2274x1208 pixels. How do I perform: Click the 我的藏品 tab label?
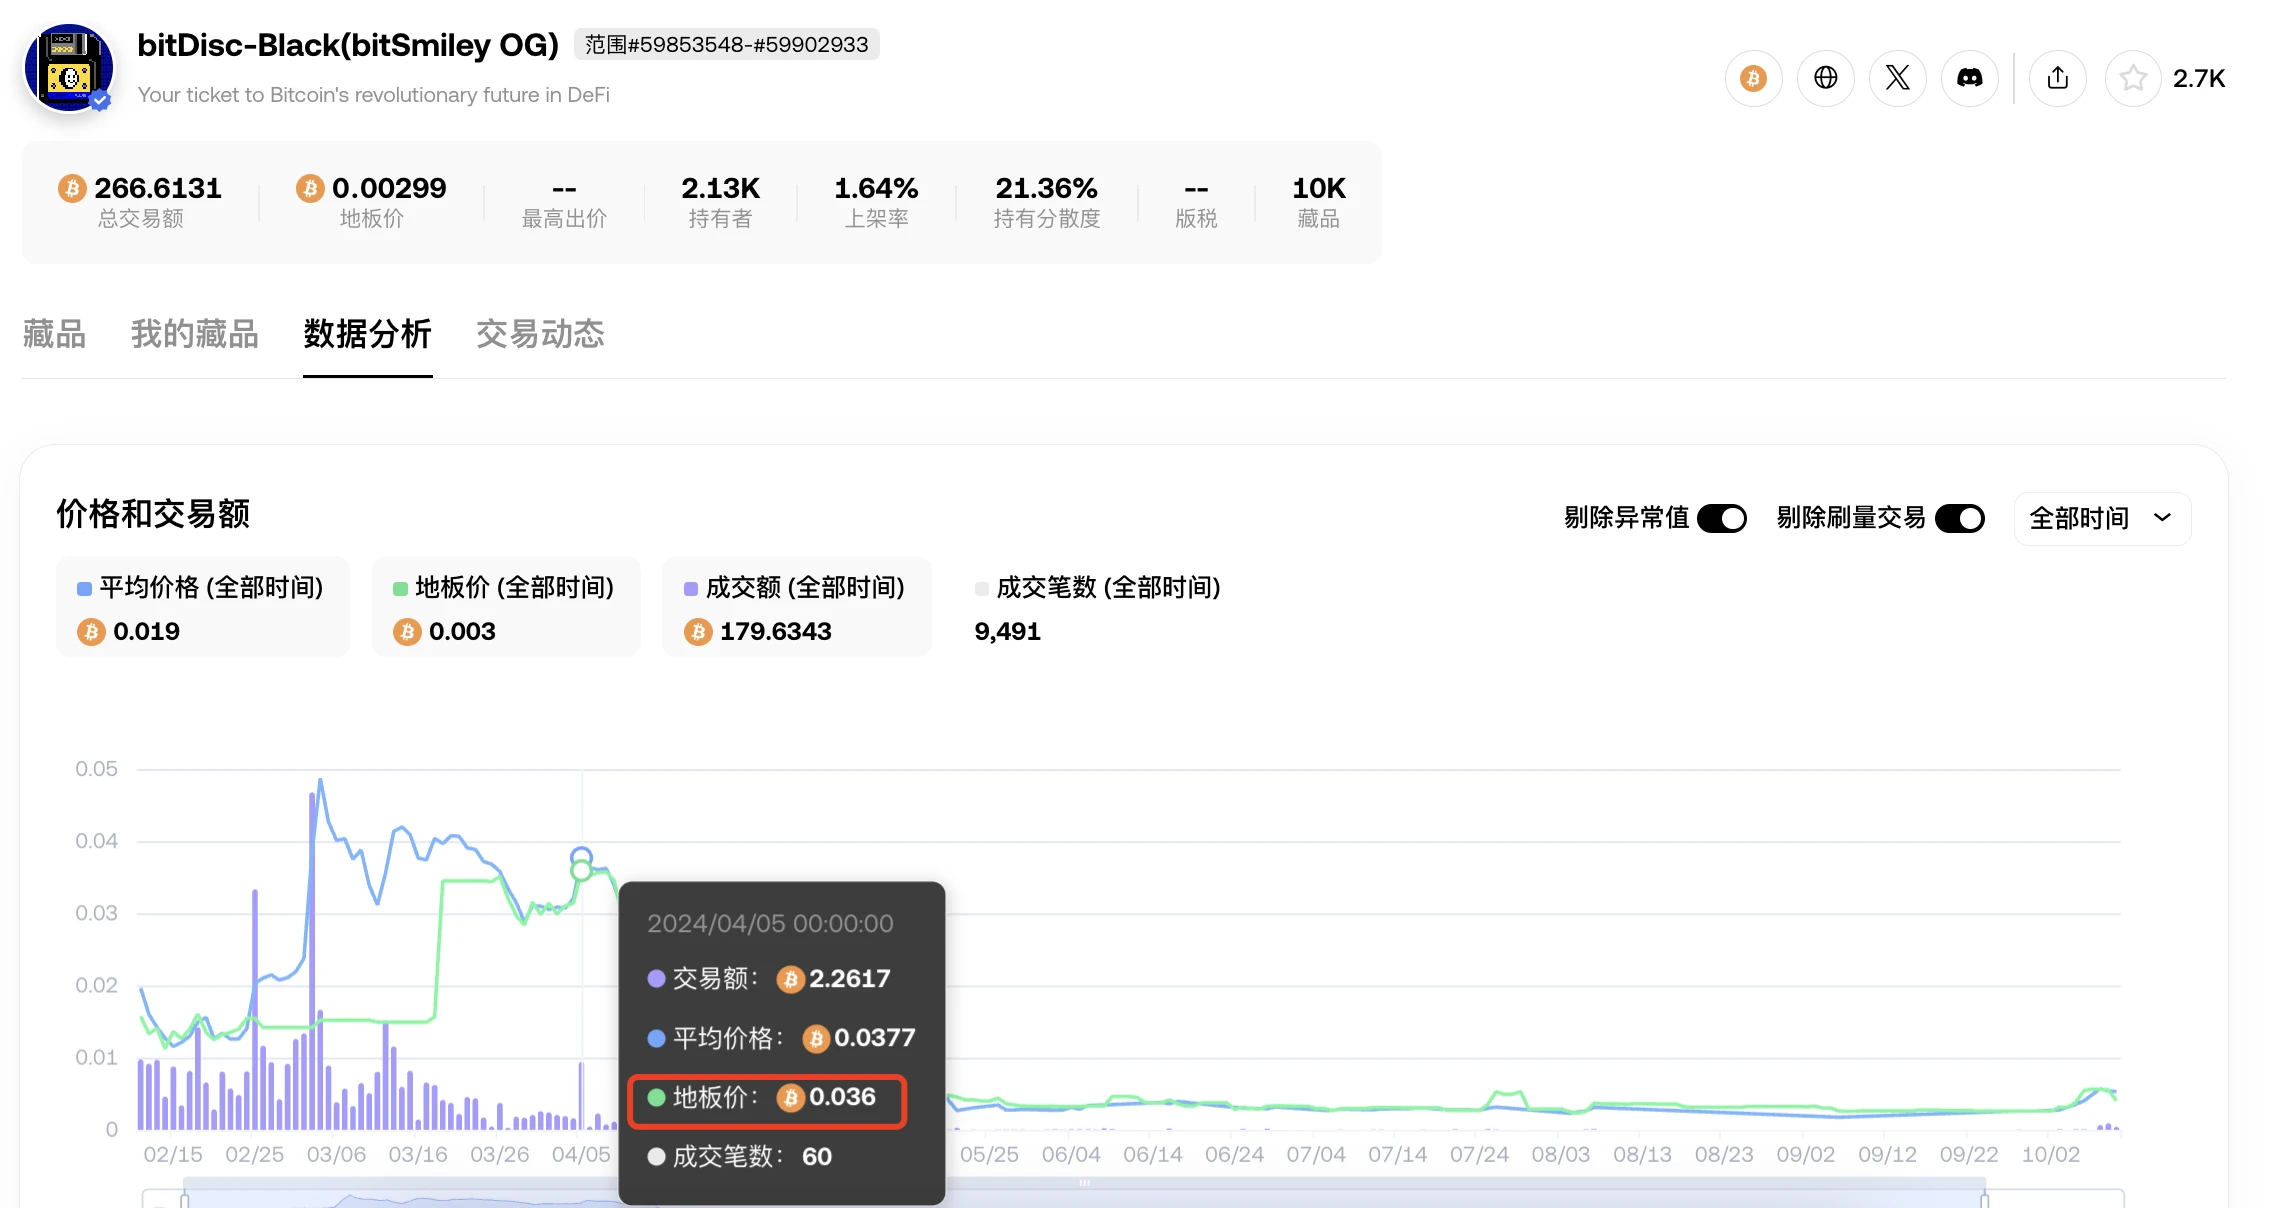194,334
